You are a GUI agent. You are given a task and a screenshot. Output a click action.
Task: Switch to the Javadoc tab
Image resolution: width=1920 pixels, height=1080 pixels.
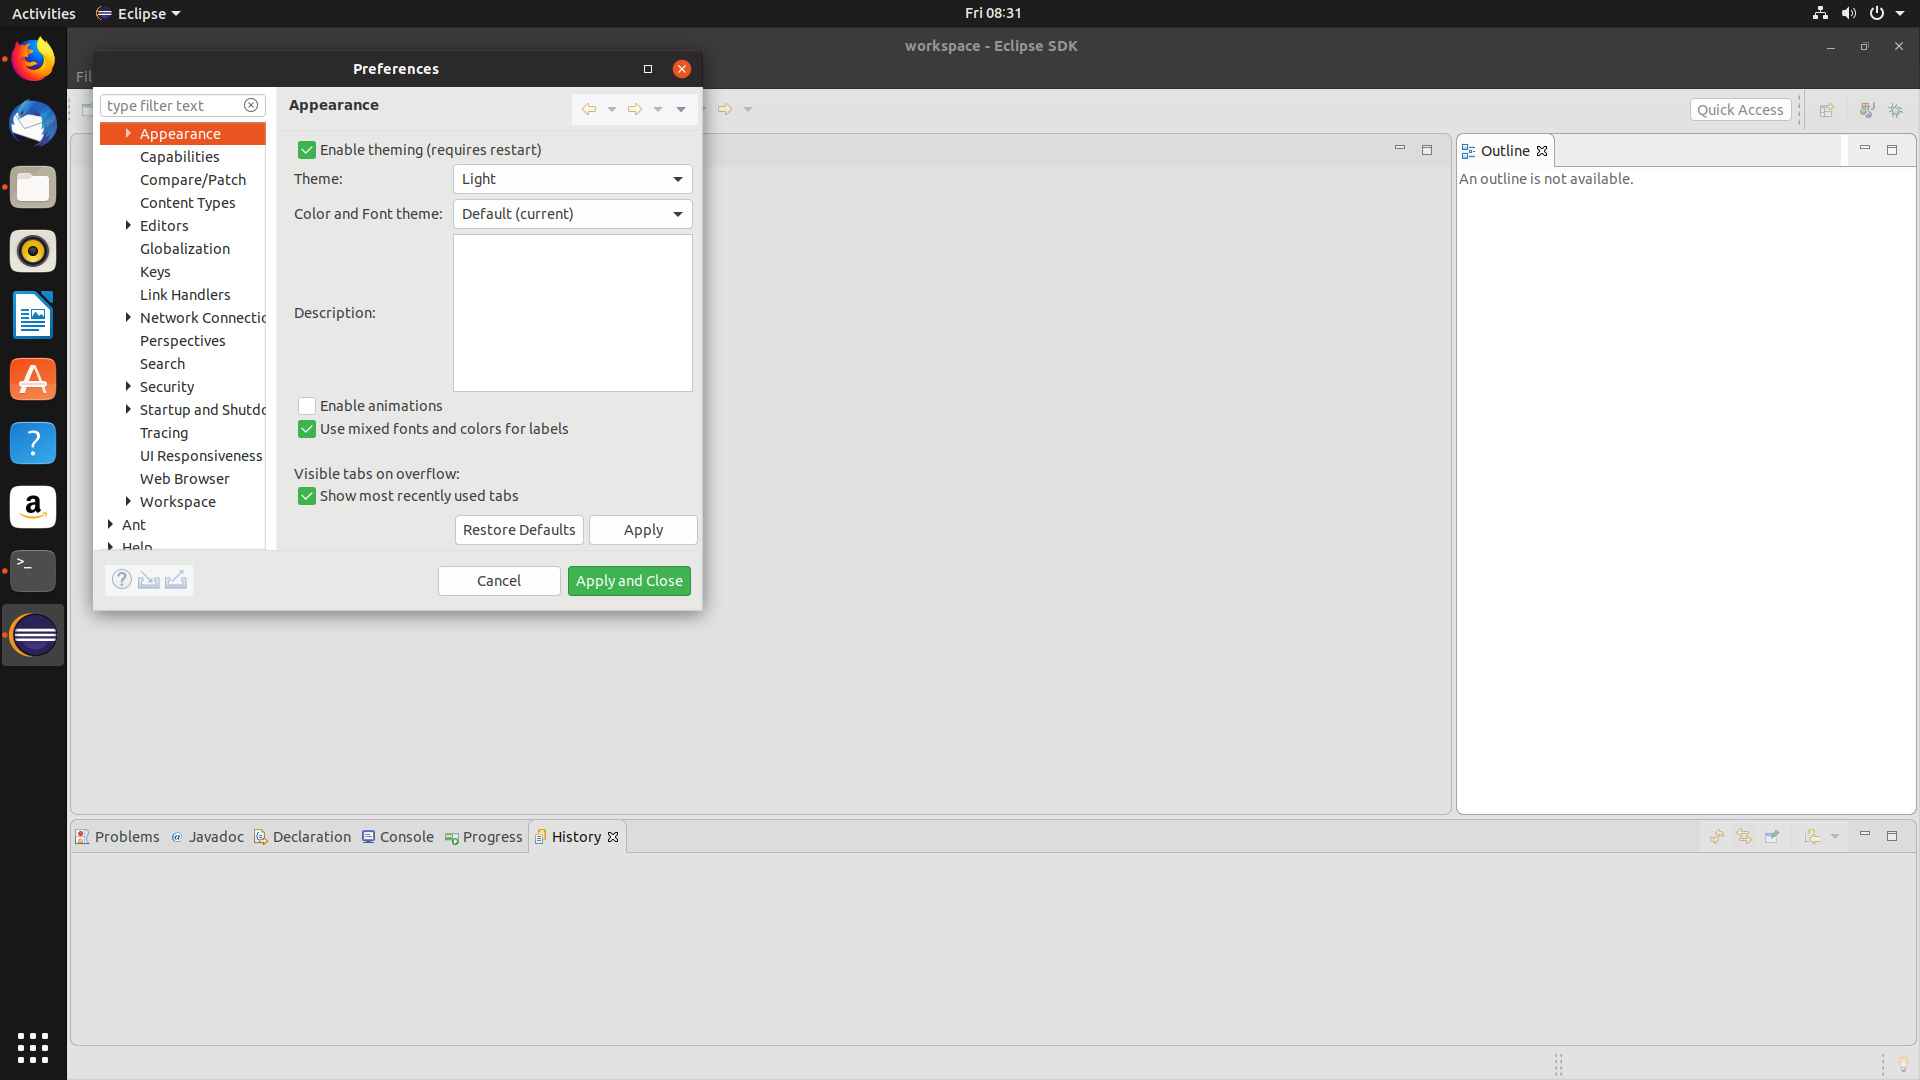pos(207,837)
